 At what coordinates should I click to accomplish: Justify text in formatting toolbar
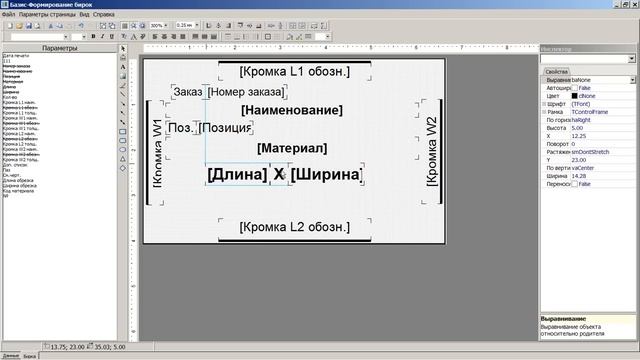[183, 37]
